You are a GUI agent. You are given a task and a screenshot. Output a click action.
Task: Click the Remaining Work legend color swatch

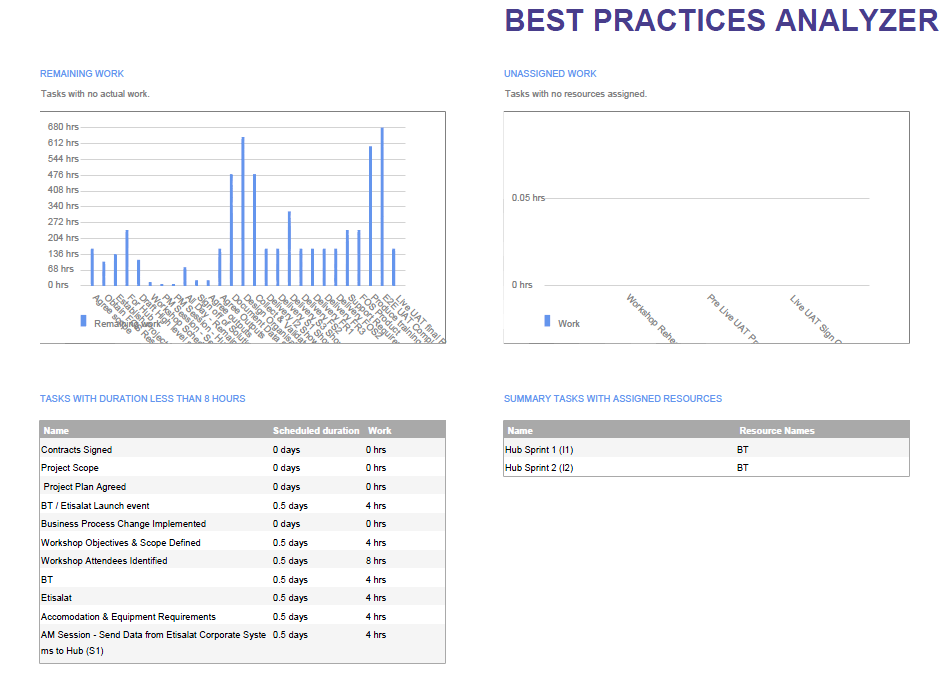[x=83, y=321]
